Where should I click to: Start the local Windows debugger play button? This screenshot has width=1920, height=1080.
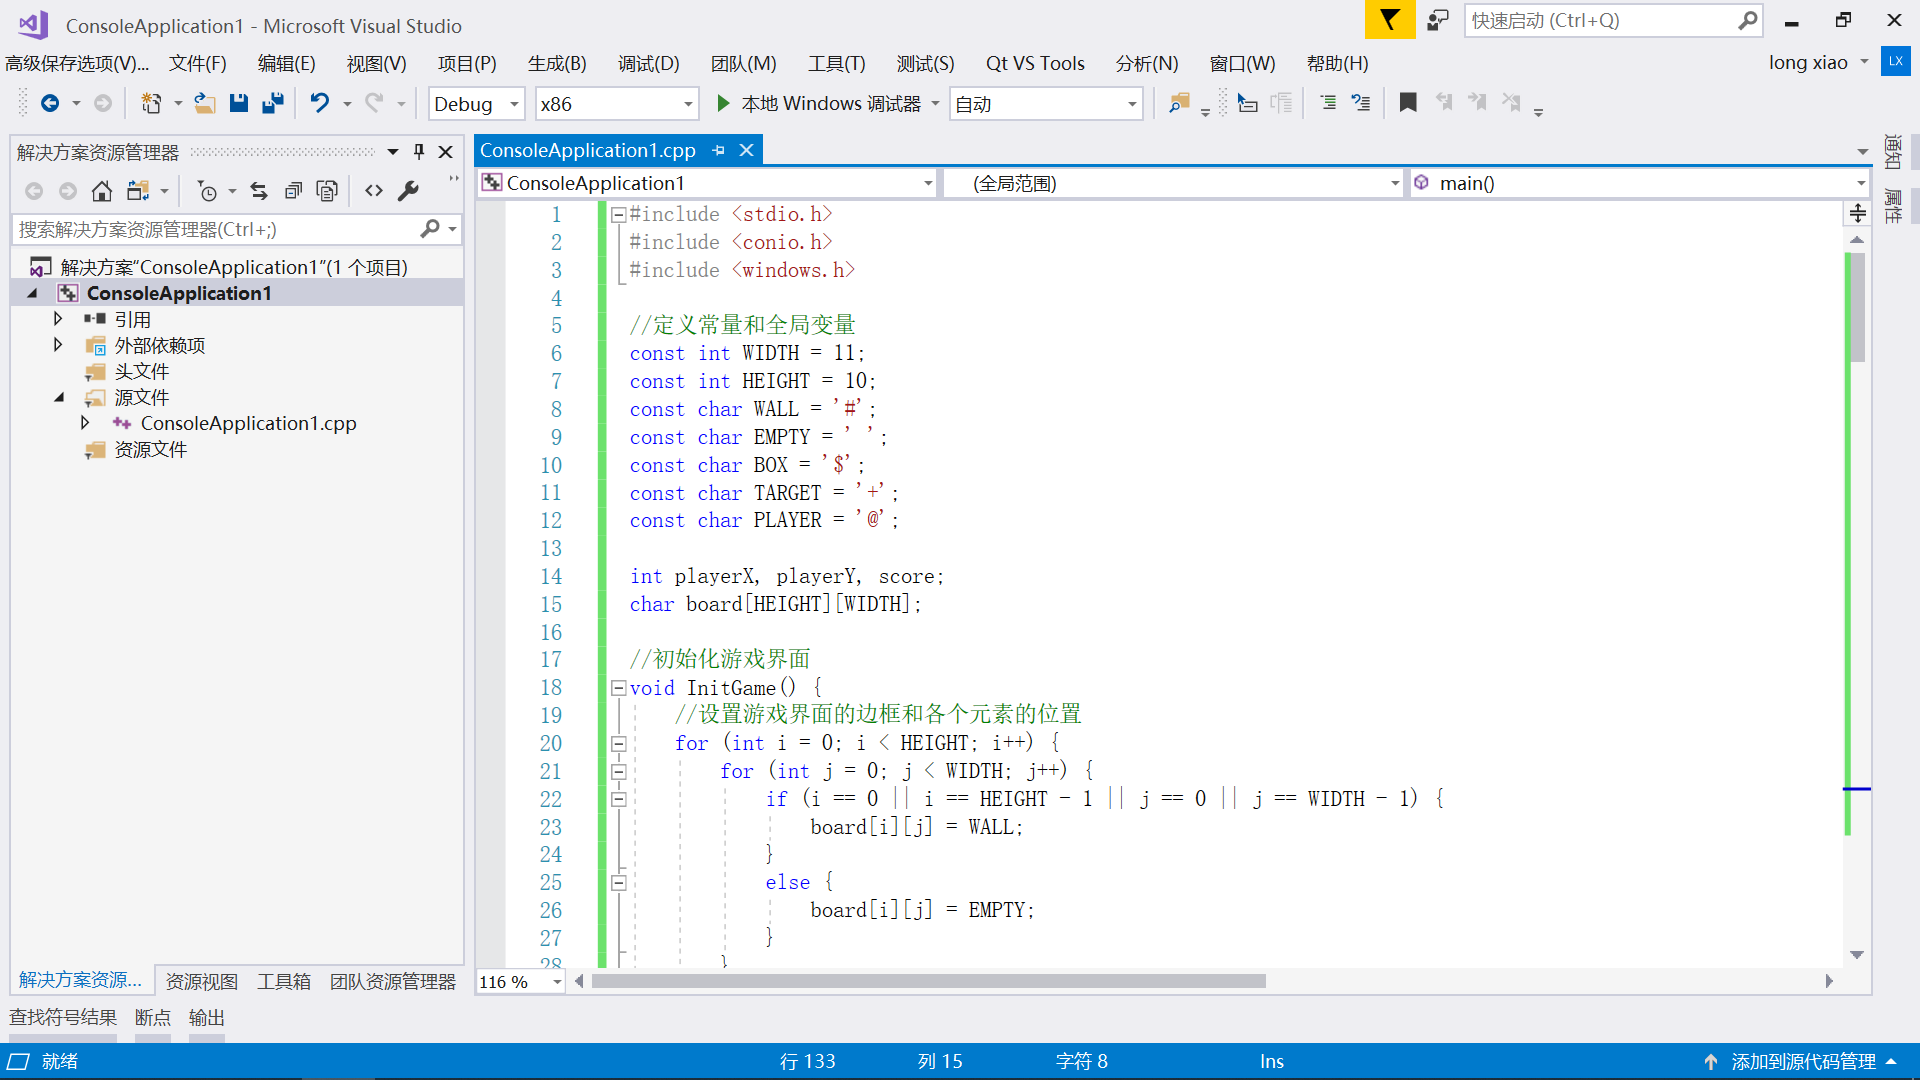723,103
